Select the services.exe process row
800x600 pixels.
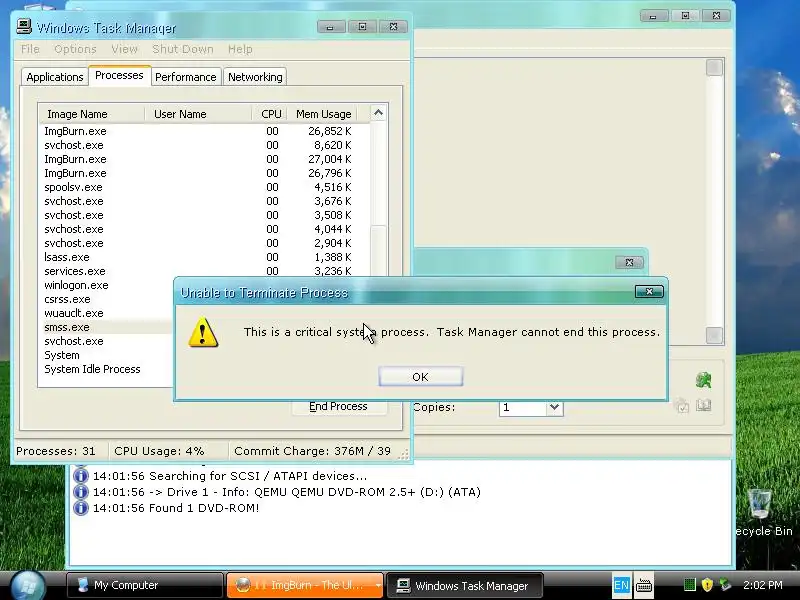click(205, 271)
